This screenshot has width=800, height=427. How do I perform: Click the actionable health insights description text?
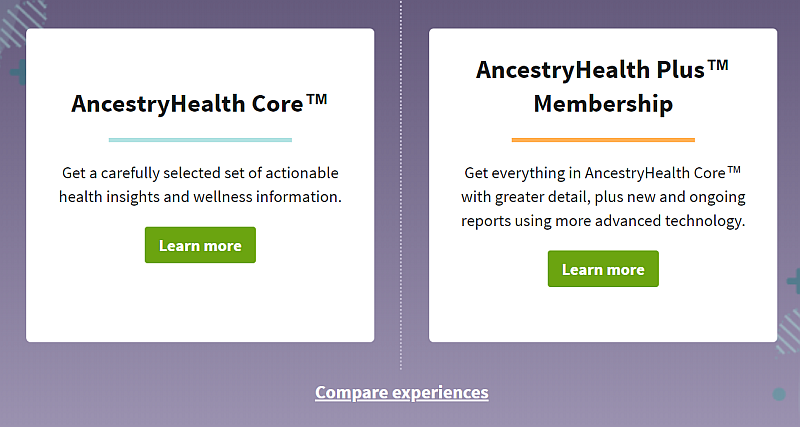tap(200, 185)
